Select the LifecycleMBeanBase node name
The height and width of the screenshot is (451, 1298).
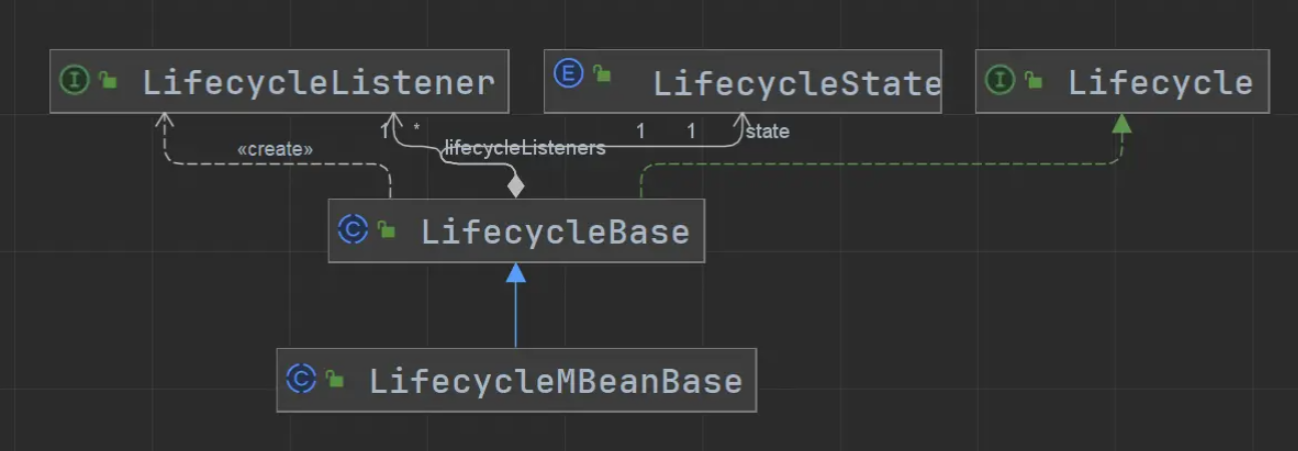pyautogui.click(x=555, y=381)
